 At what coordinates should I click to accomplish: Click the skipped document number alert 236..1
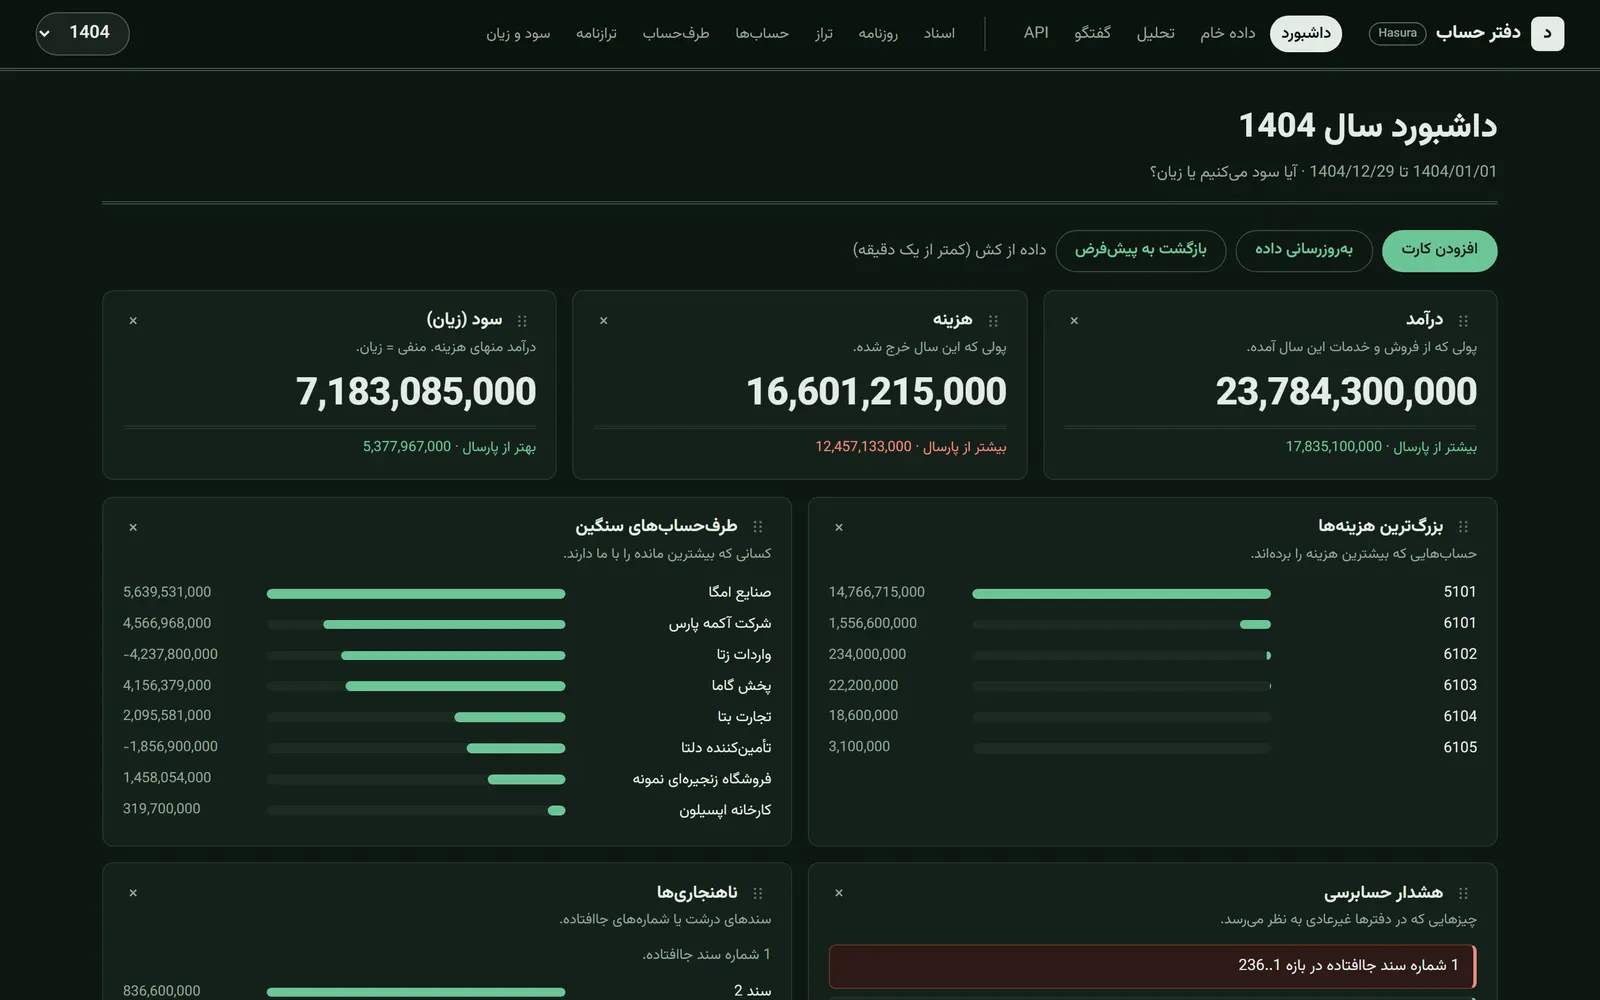(1152, 966)
